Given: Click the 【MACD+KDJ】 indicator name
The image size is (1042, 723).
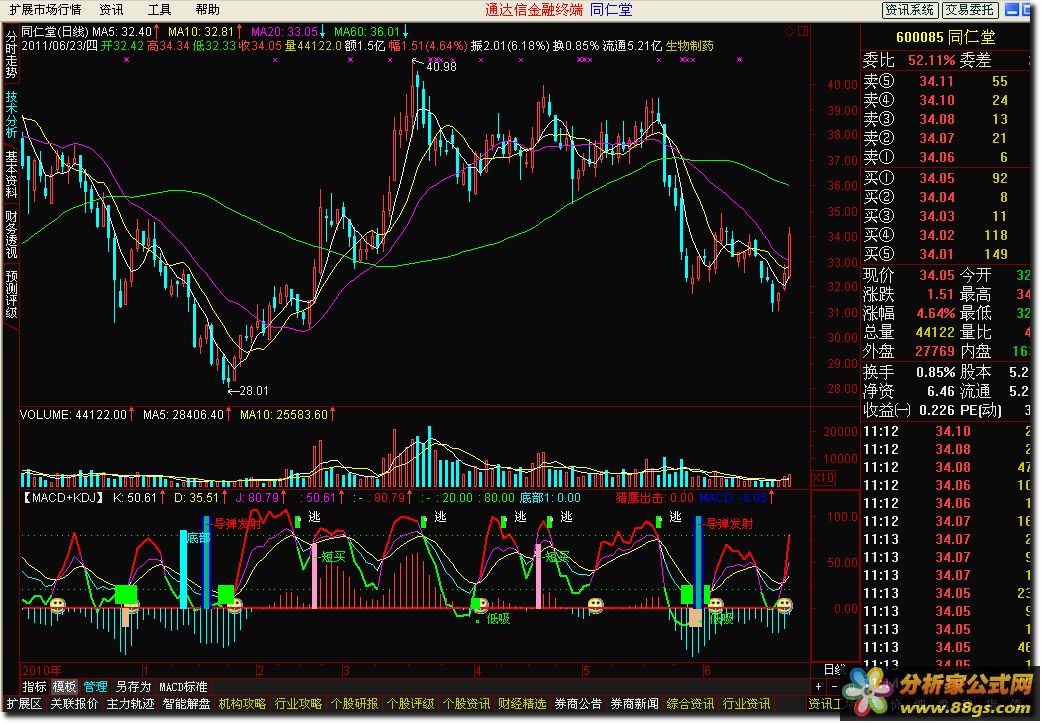Looking at the screenshot, I should 63,498.
